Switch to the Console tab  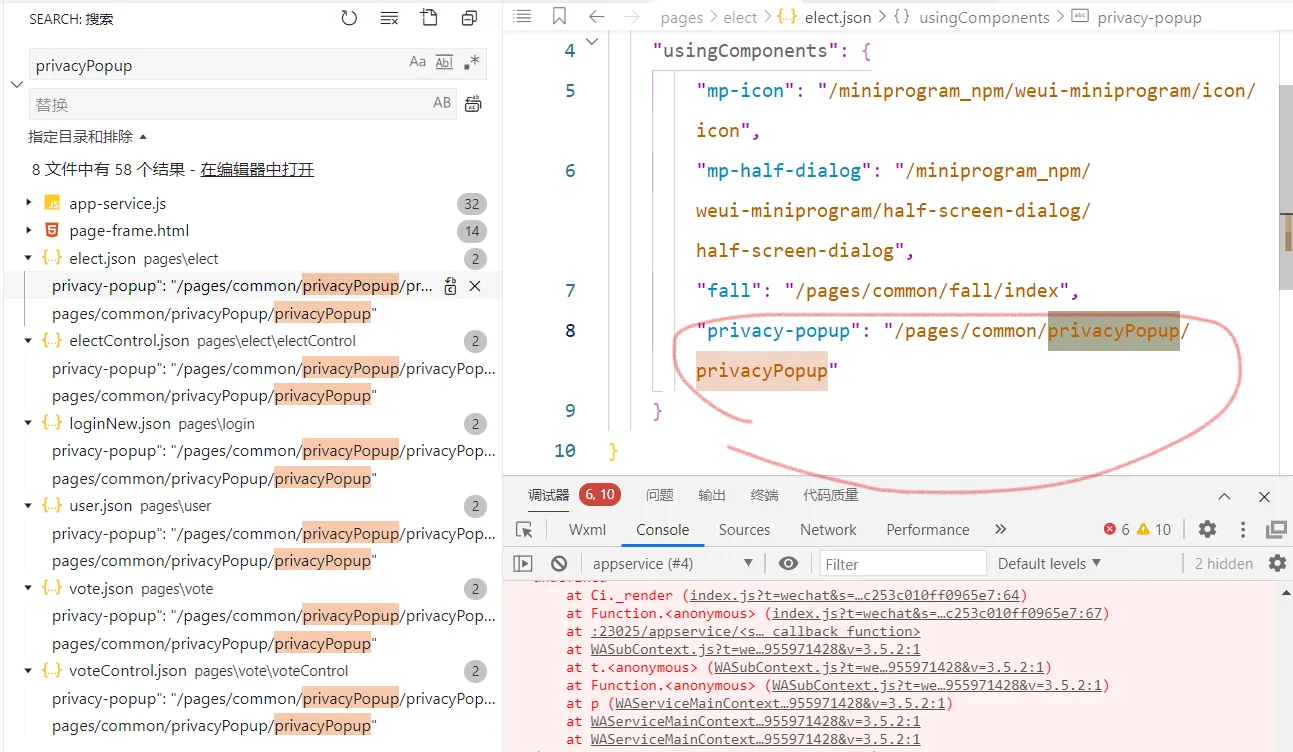663,529
